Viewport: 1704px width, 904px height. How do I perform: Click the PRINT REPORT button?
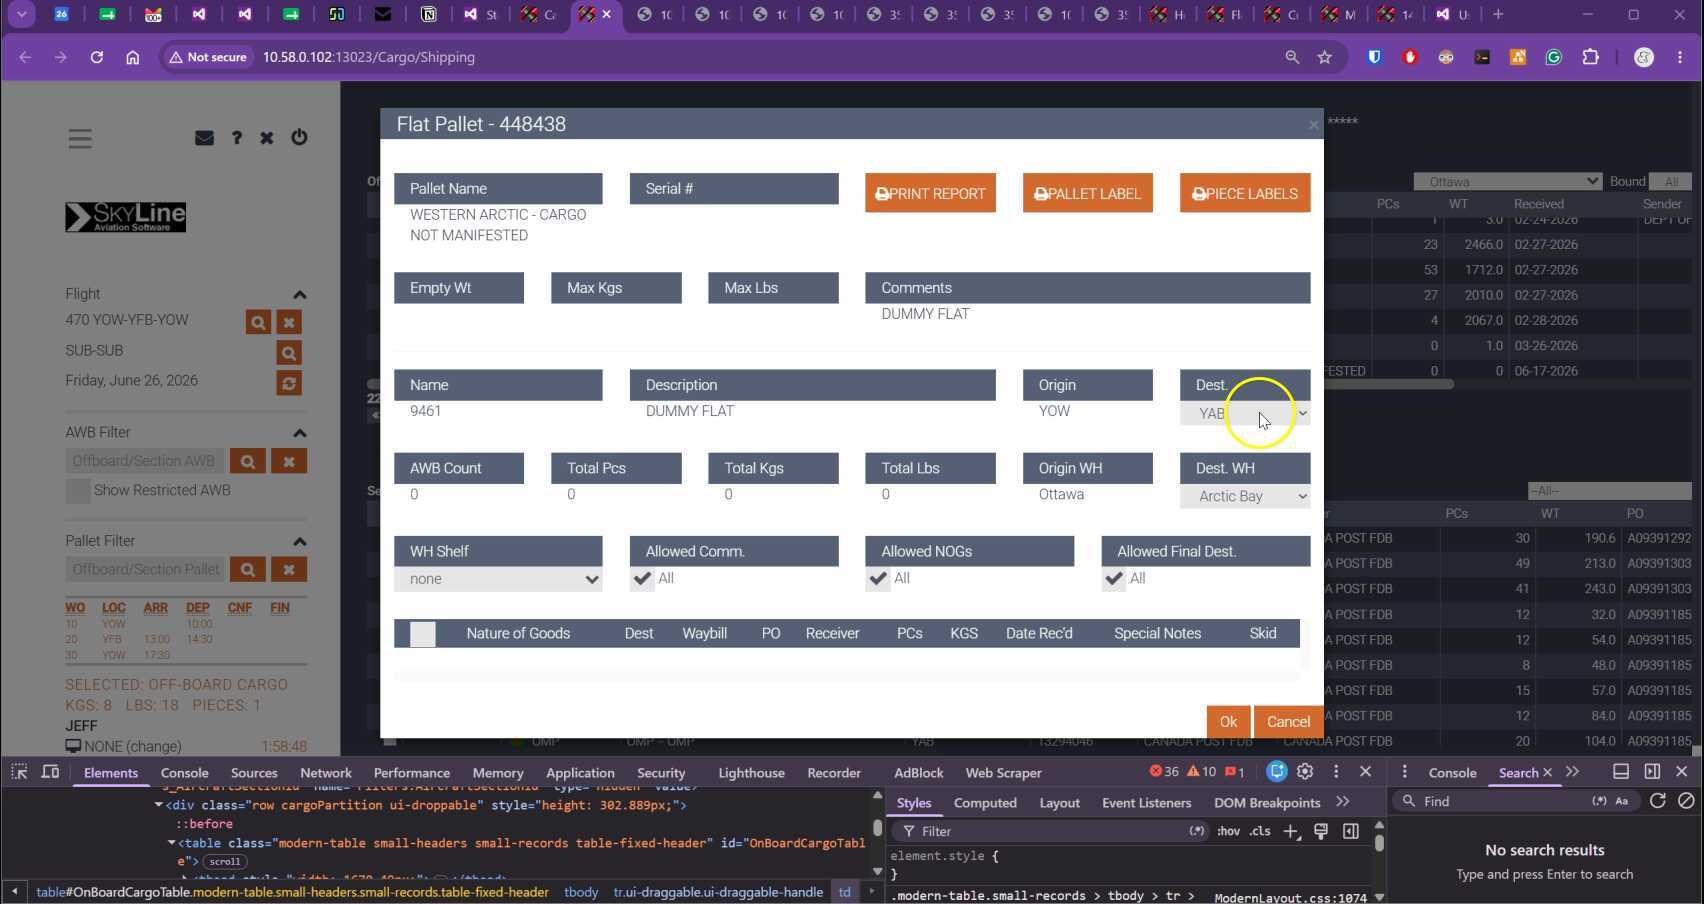930,193
